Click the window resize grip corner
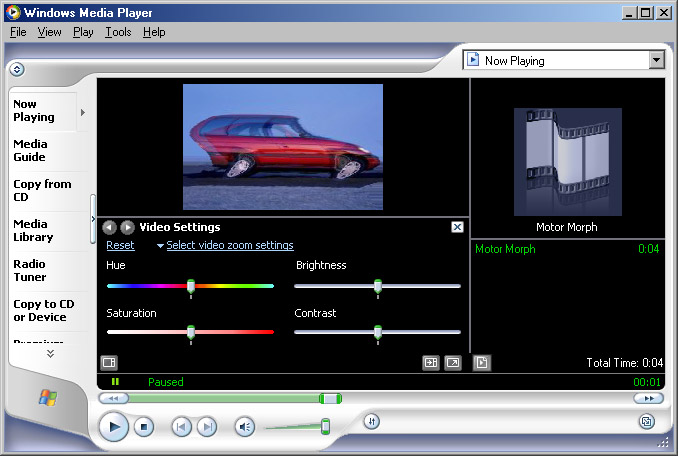The image size is (678, 456). [663, 442]
